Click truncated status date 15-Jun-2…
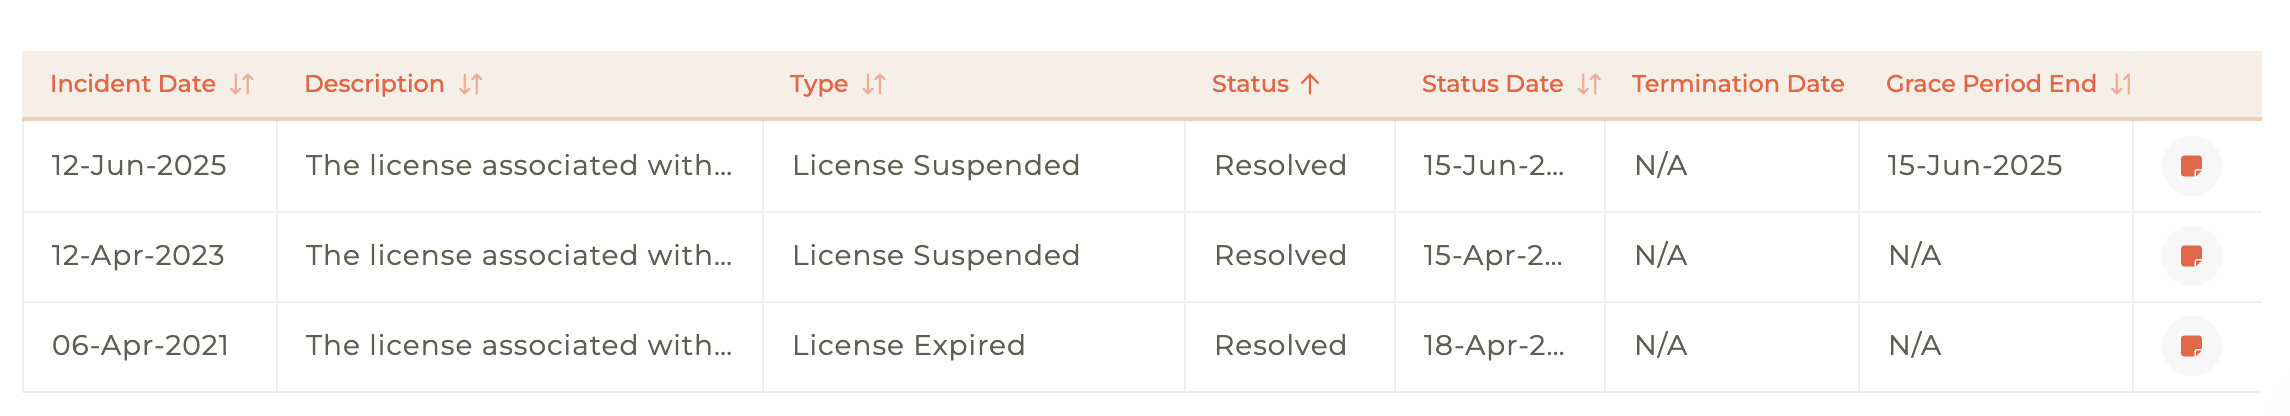Viewport: 2290px width, 416px height. (x=1493, y=166)
